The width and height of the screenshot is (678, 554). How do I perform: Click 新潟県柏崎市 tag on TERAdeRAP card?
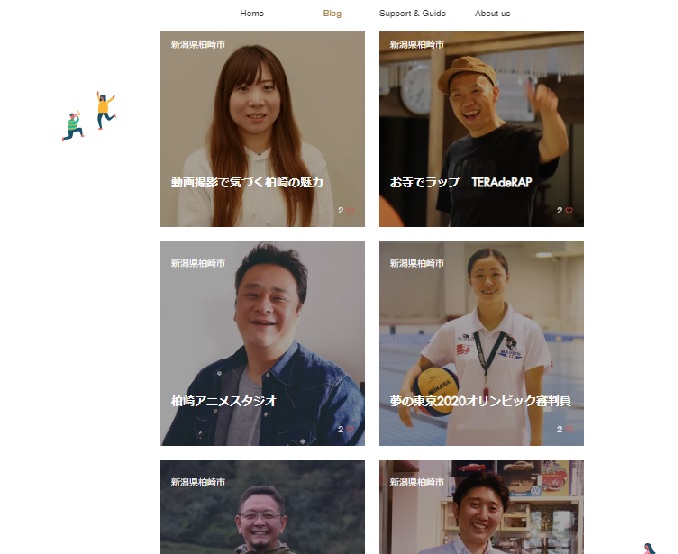pyautogui.click(x=416, y=45)
